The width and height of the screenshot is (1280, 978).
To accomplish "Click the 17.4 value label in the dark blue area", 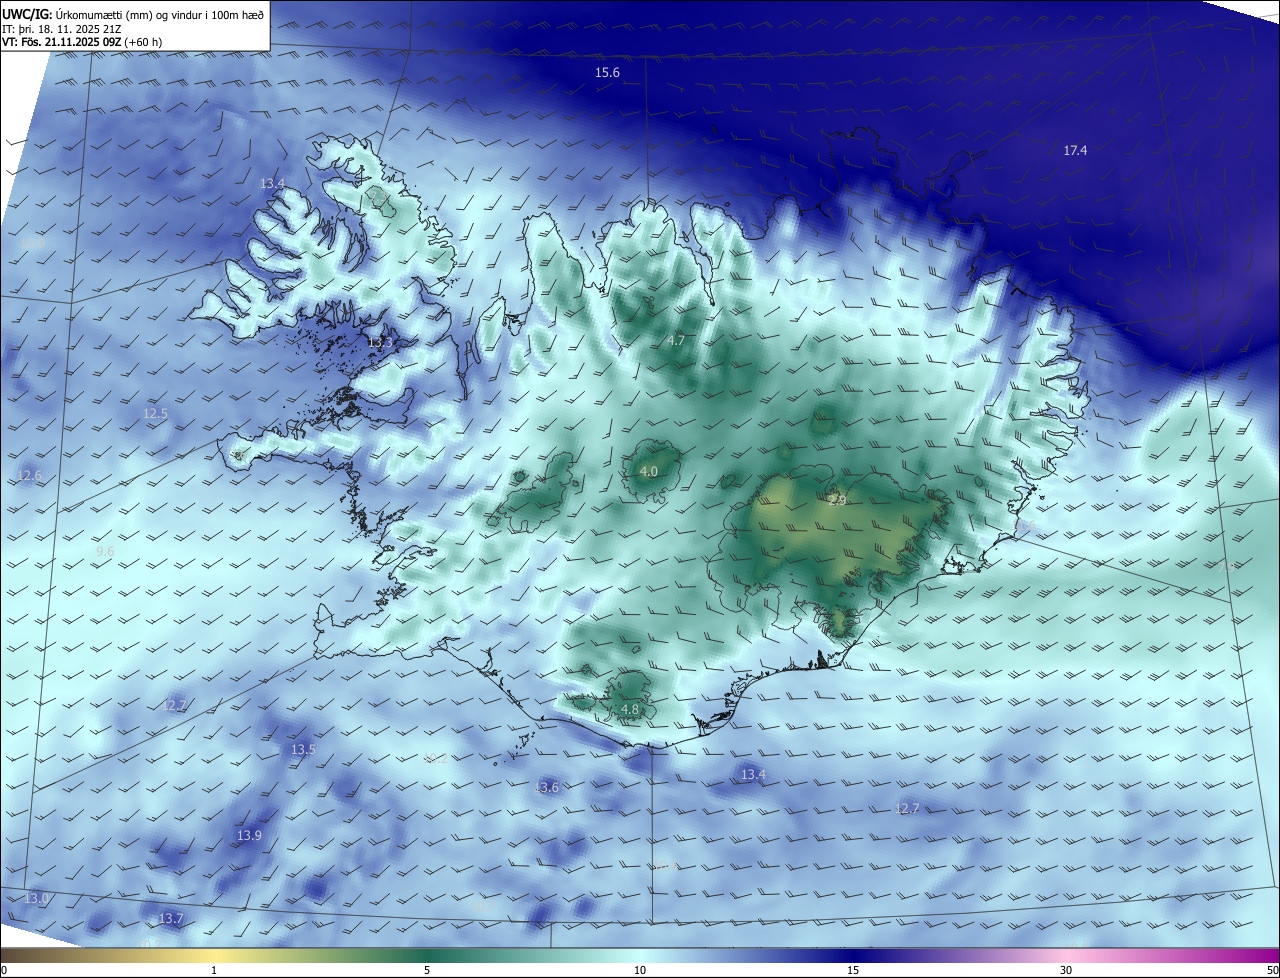I will (1075, 150).
